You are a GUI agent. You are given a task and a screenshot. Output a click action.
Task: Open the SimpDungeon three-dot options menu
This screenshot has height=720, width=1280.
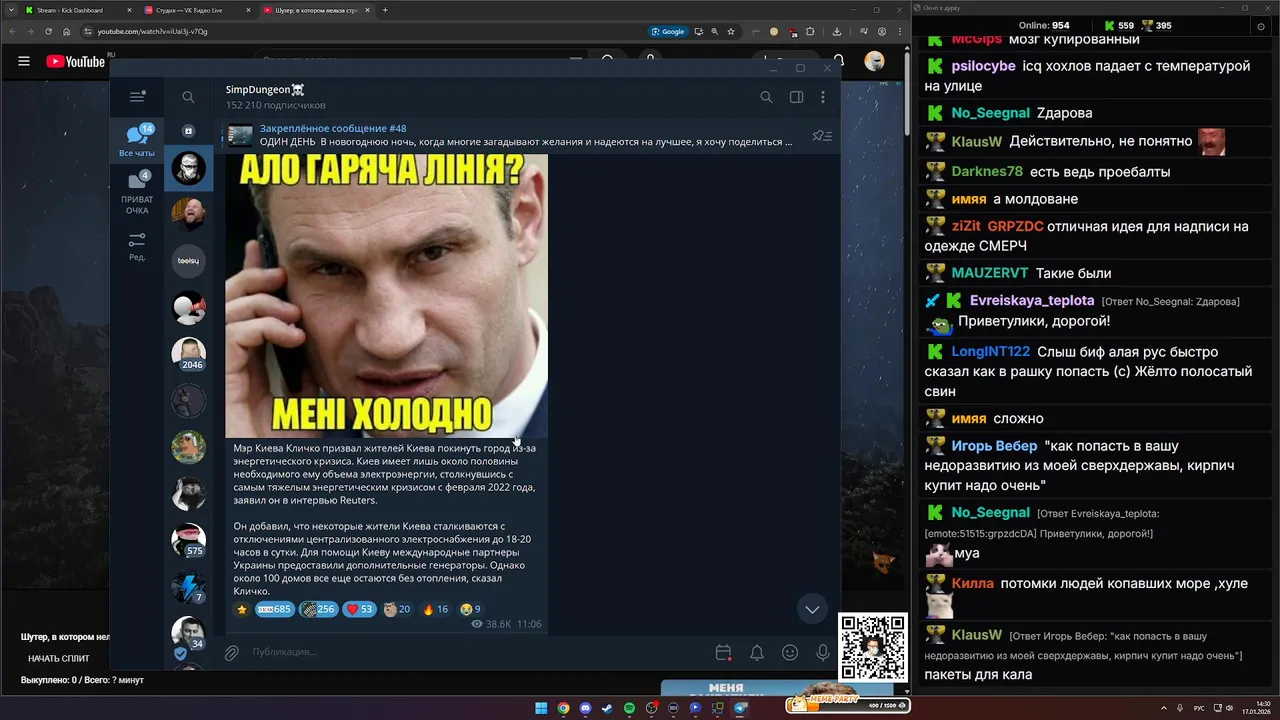[823, 97]
